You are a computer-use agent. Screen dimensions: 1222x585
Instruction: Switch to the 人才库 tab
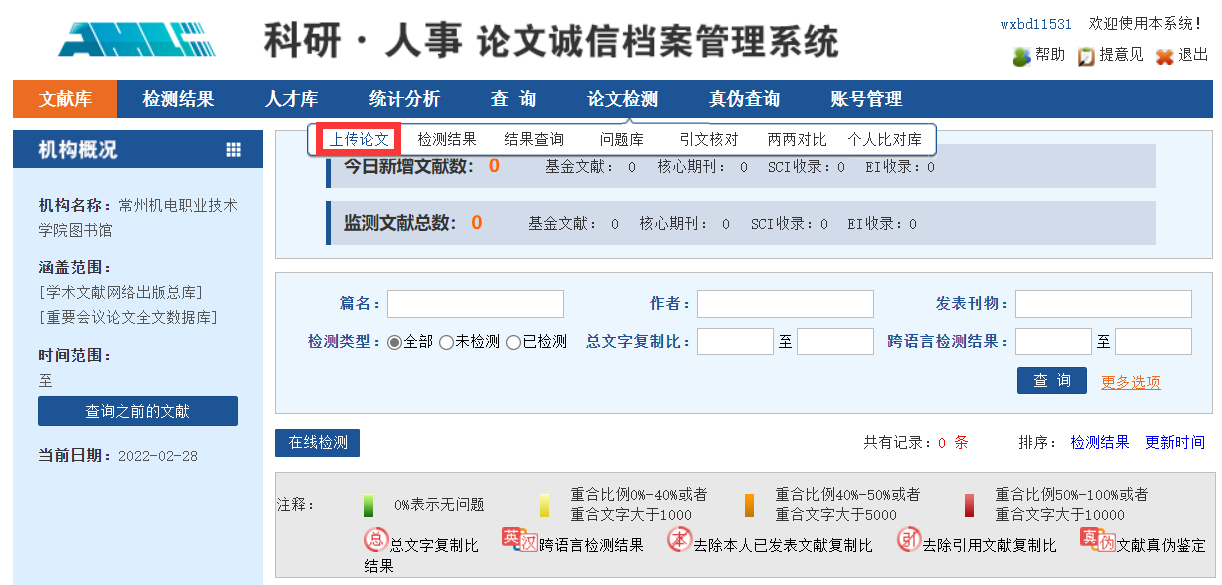[291, 99]
